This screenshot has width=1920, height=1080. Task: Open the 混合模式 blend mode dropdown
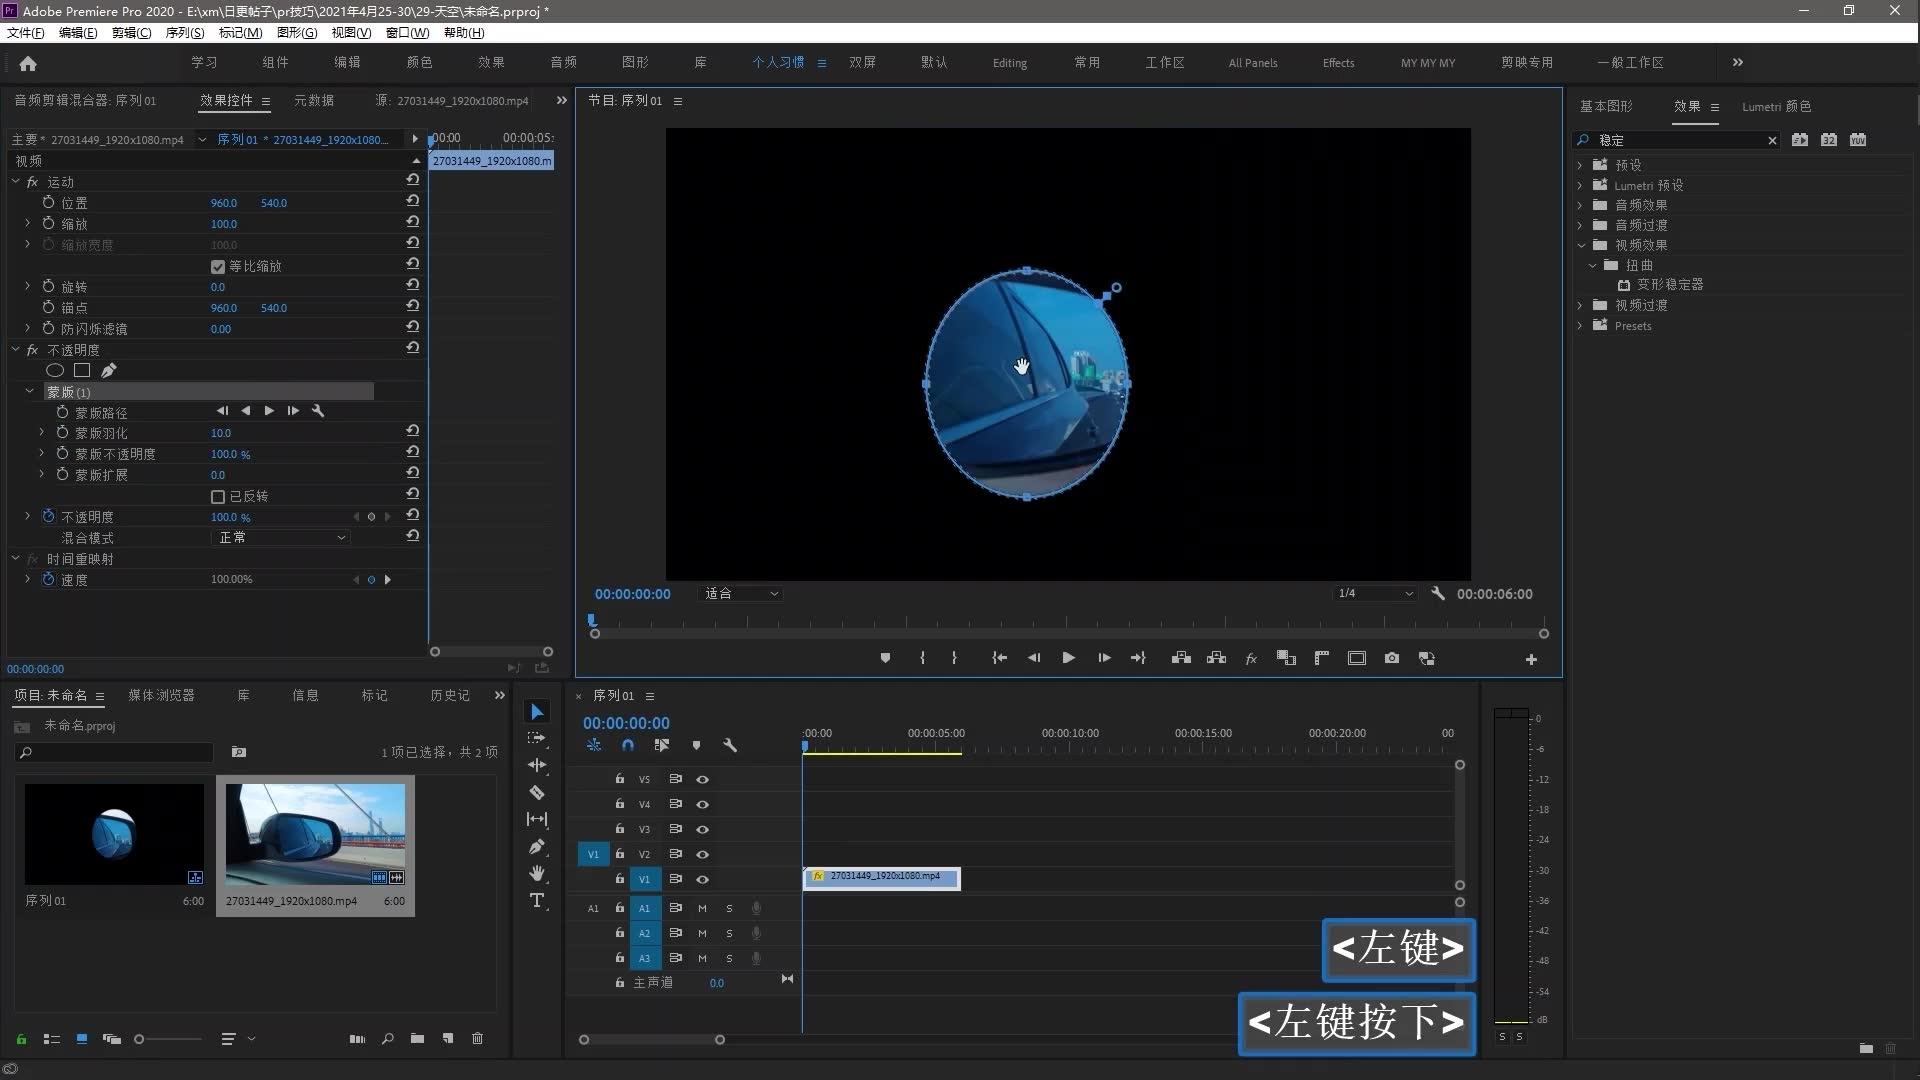point(282,538)
